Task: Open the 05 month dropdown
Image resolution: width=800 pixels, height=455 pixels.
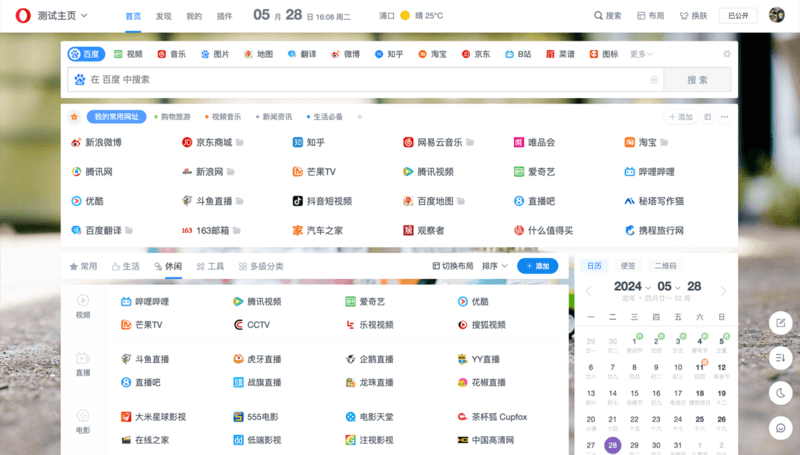Action: tap(668, 286)
